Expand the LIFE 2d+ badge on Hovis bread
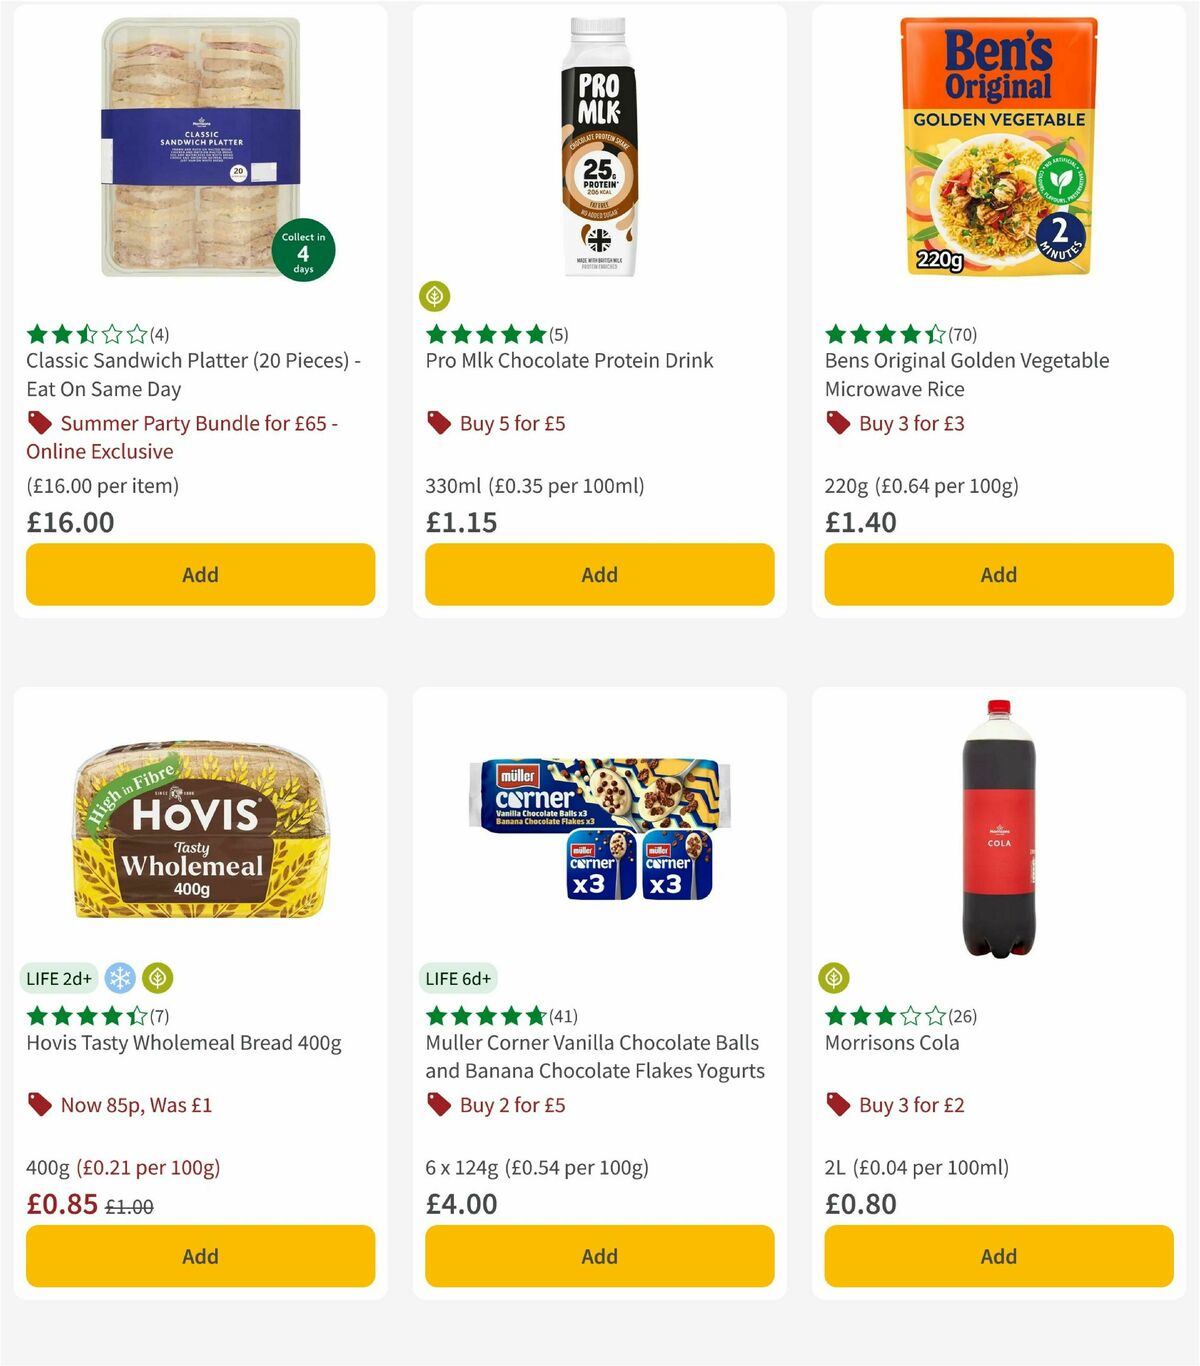The width and height of the screenshot is (1200, 1366). pyautogui.click(x=59, y=978)
